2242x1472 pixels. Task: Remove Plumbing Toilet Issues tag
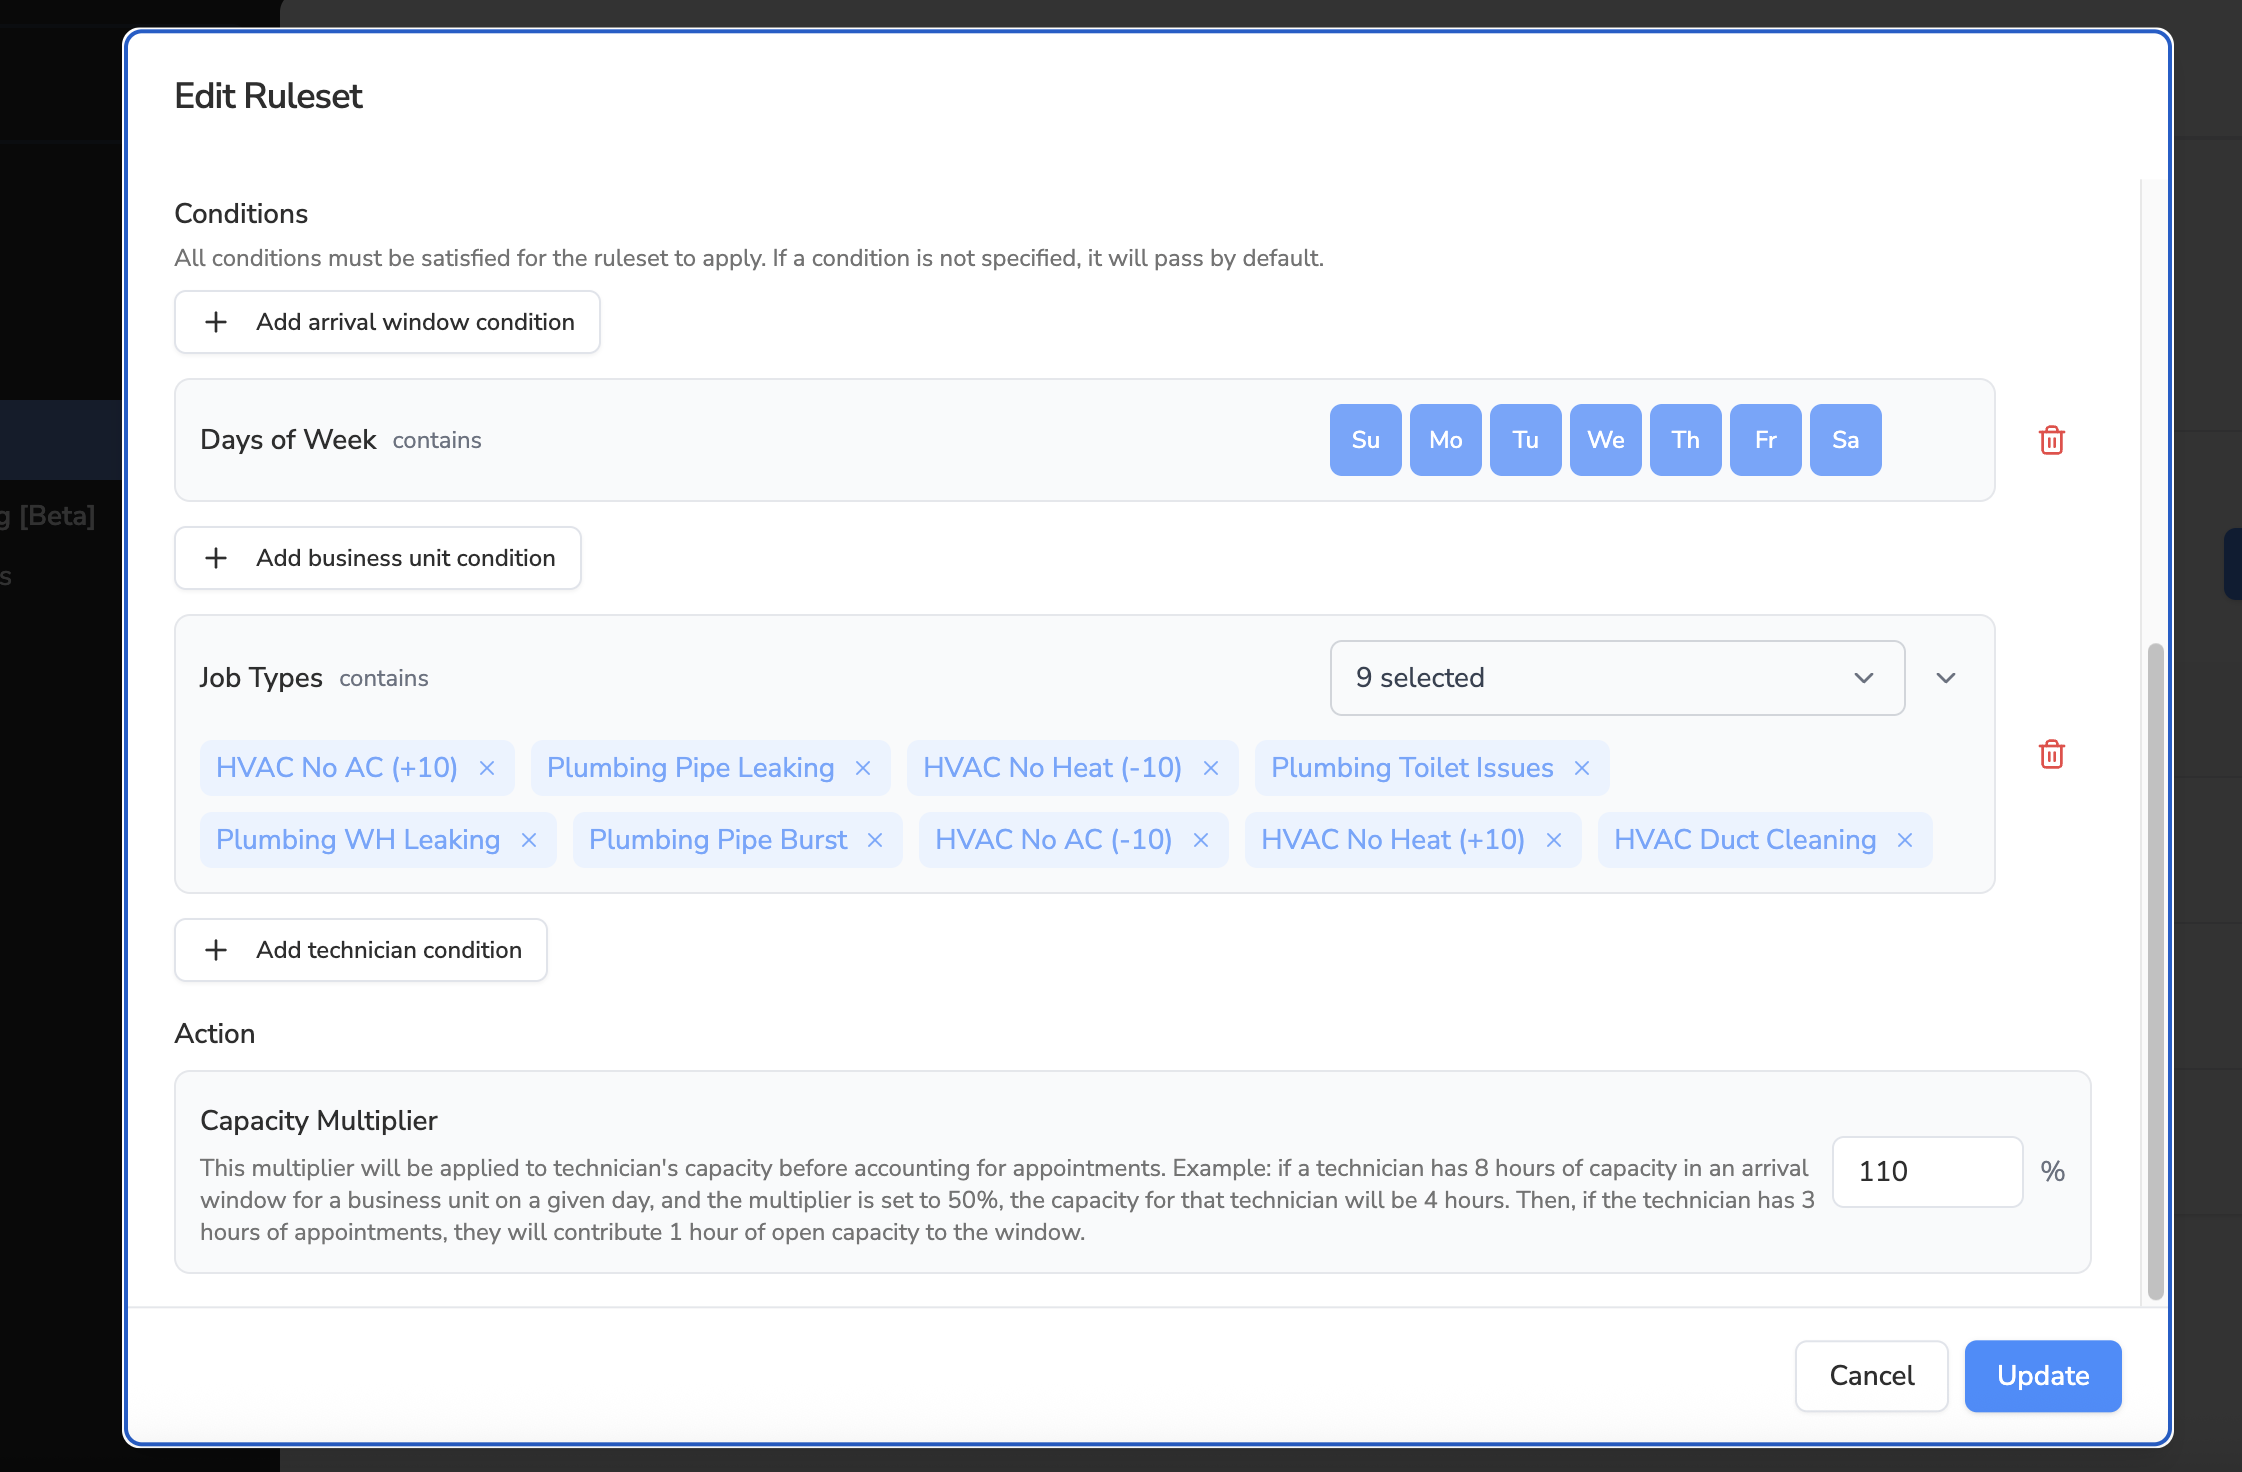coord(1582,768)
